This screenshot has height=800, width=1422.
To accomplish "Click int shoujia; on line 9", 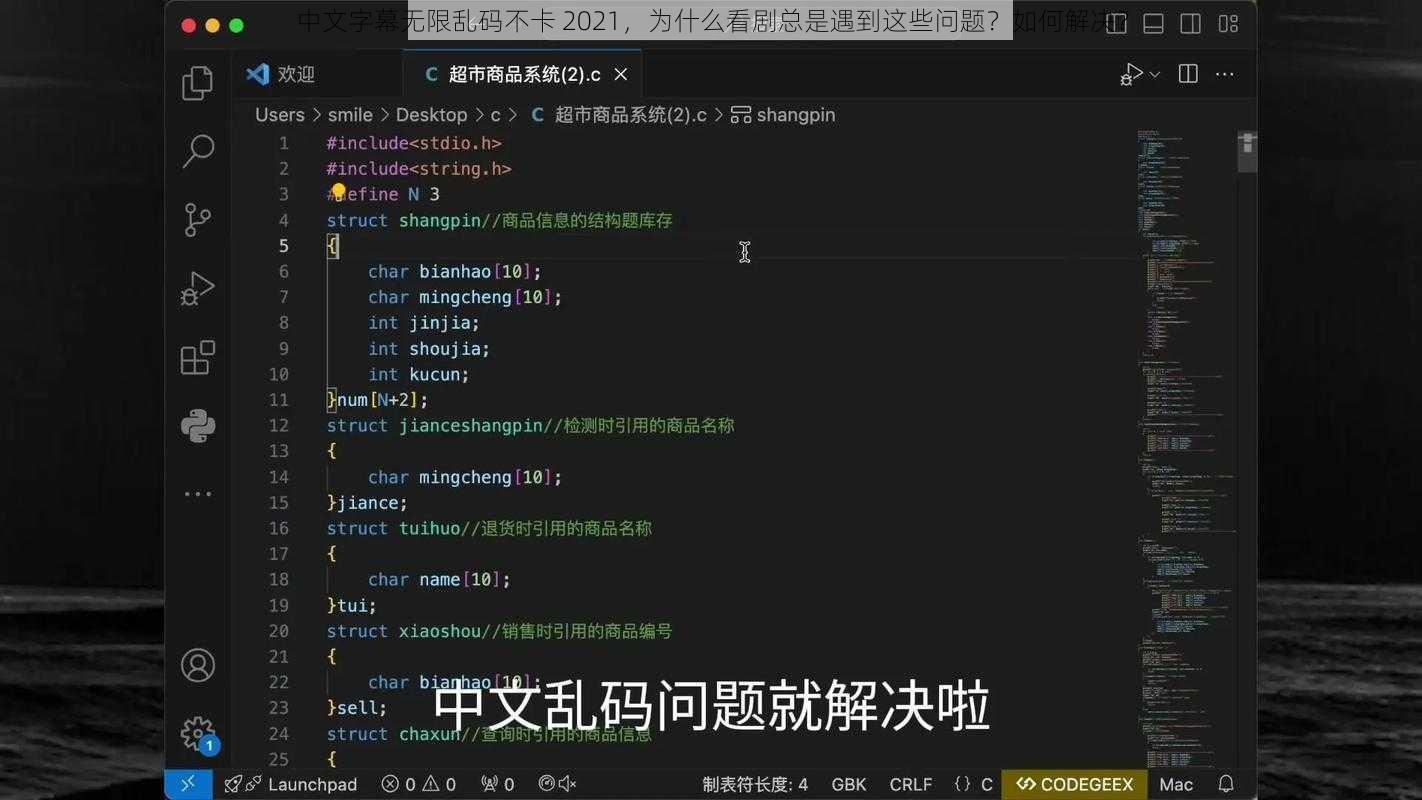I will tap(429, 348).
